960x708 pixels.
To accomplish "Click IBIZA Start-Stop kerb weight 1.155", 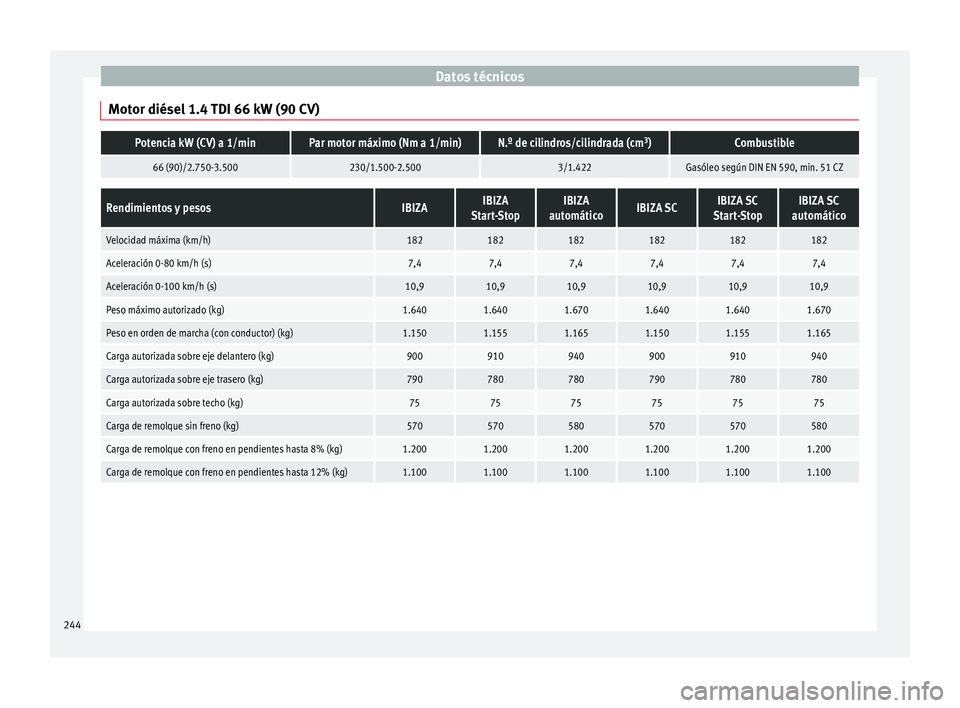I will (x=495, y=333).
